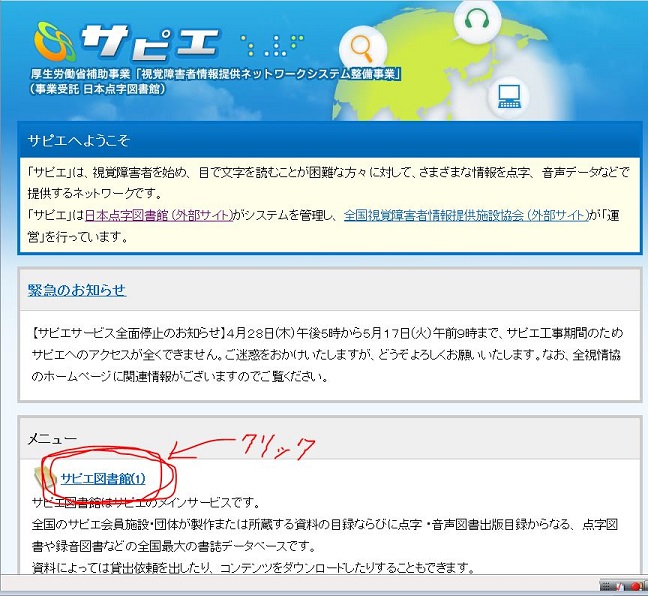Click the orange magnifying glass search icon

(x=362, y=49)
